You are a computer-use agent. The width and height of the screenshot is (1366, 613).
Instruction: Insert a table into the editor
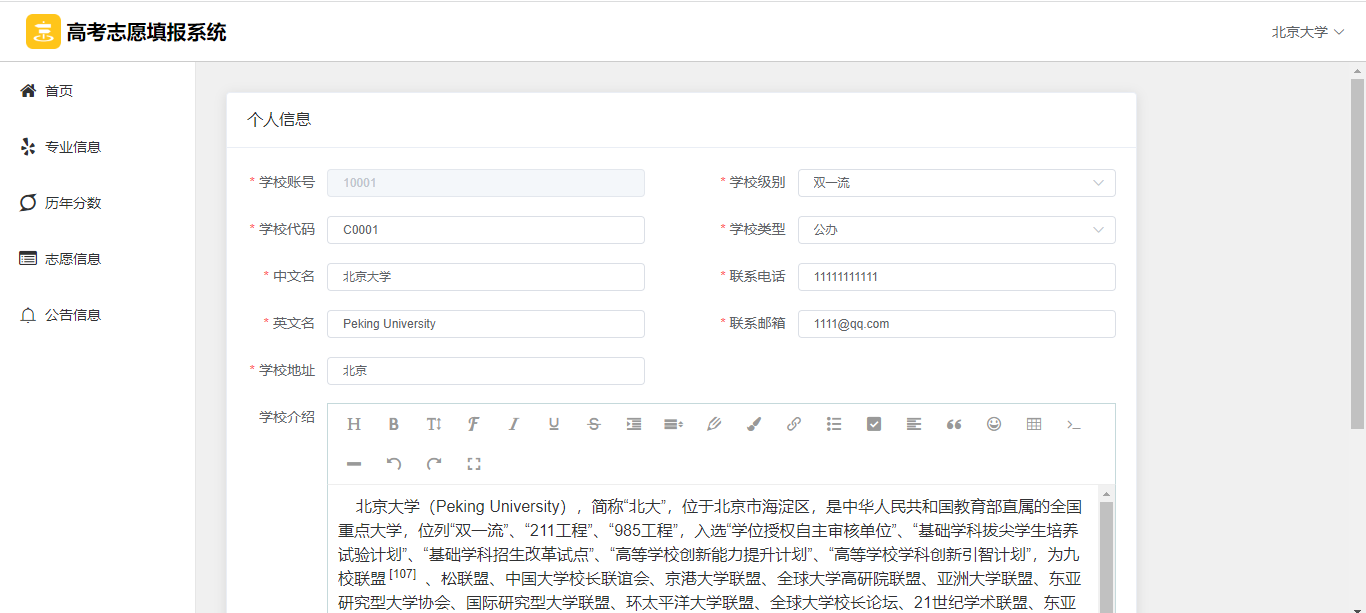point(1034,424)
